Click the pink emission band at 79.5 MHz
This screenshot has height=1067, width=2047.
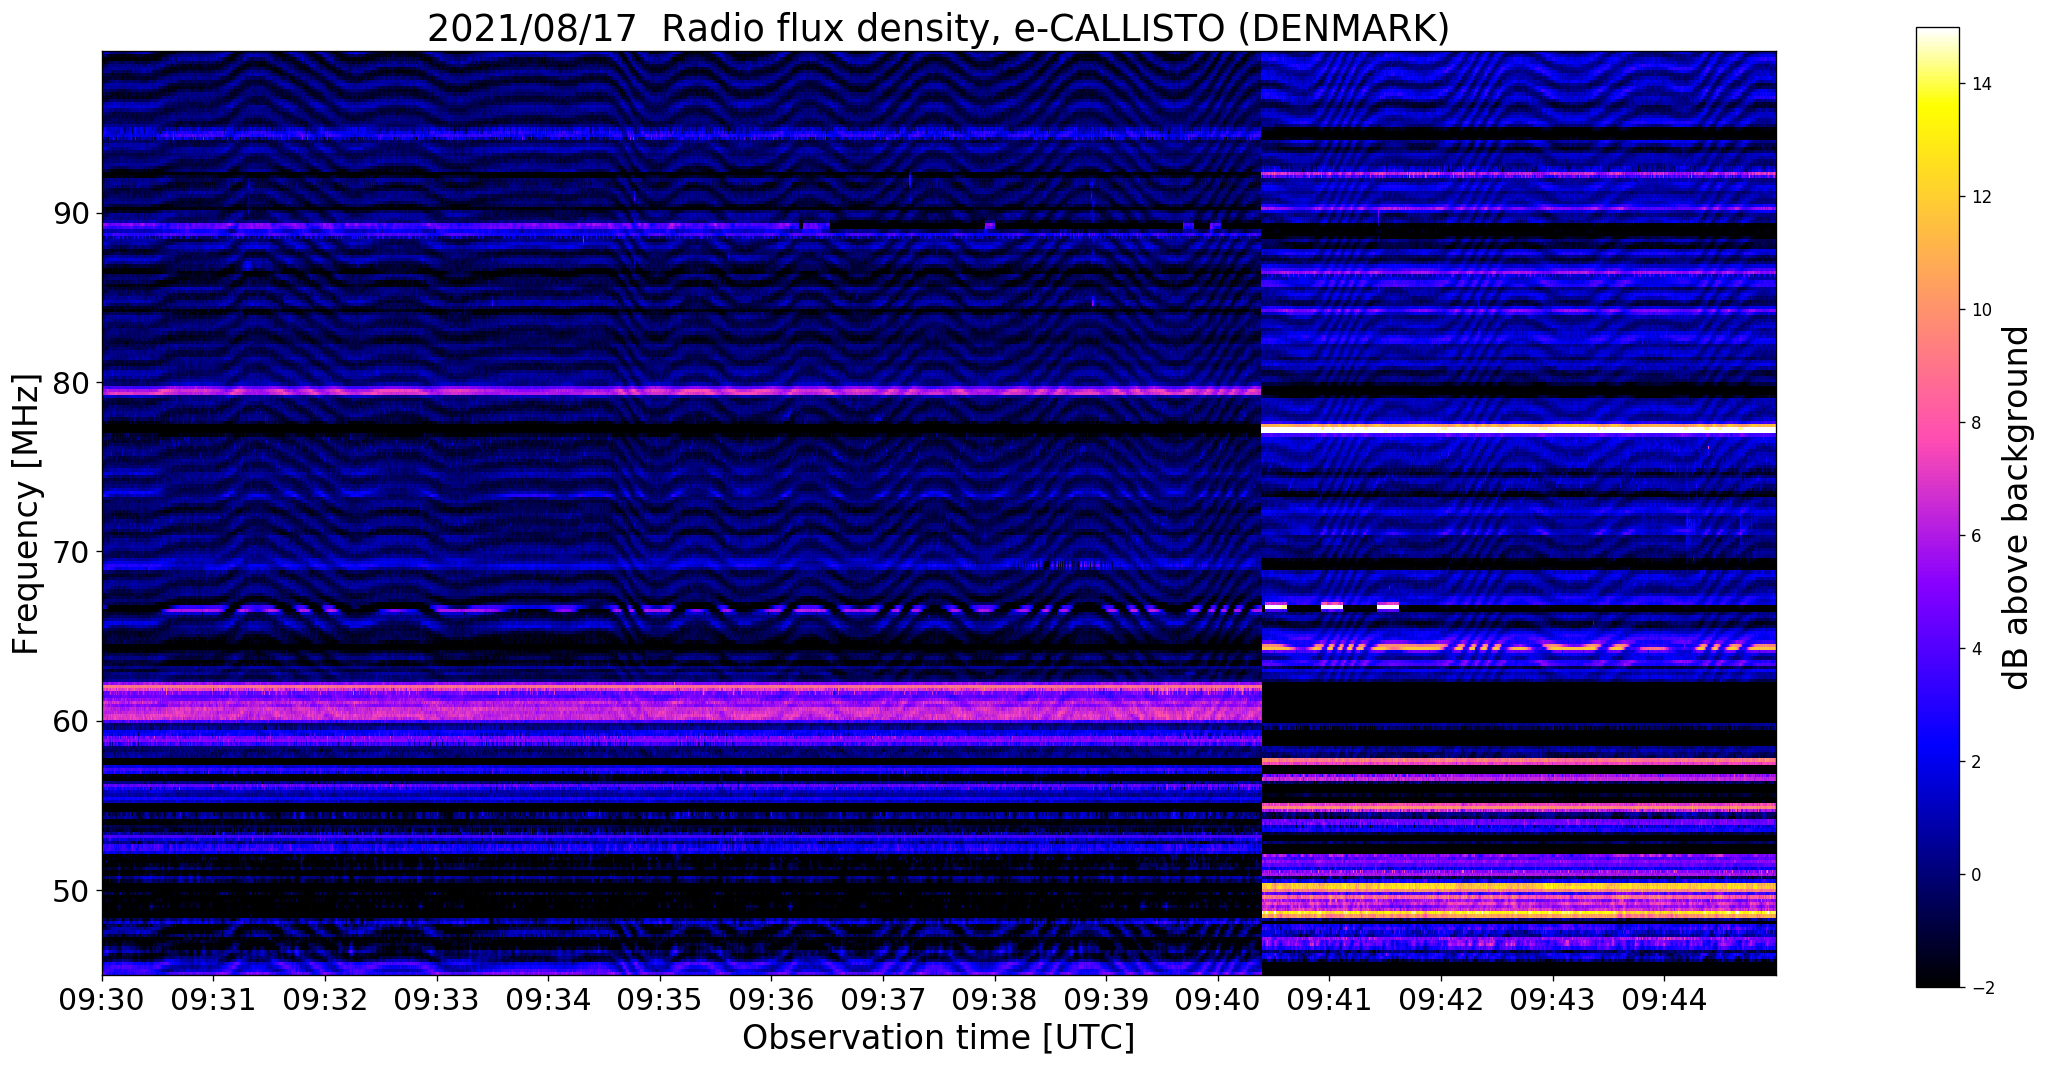click(x=681, y=391)
